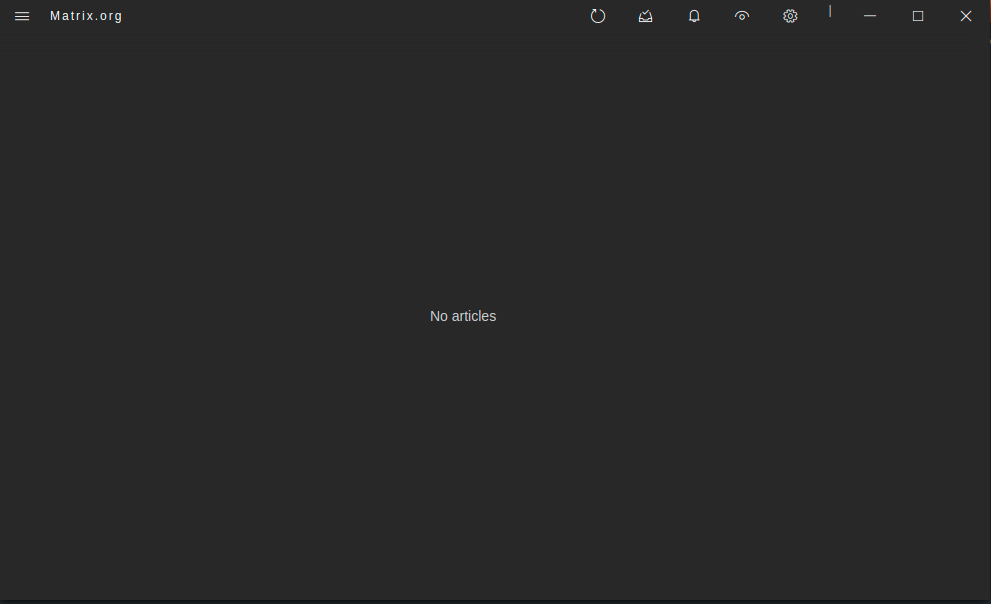Refresh the Matrix.org feed
This screenshot has width=991, height=604.
[x=598, y=16]
